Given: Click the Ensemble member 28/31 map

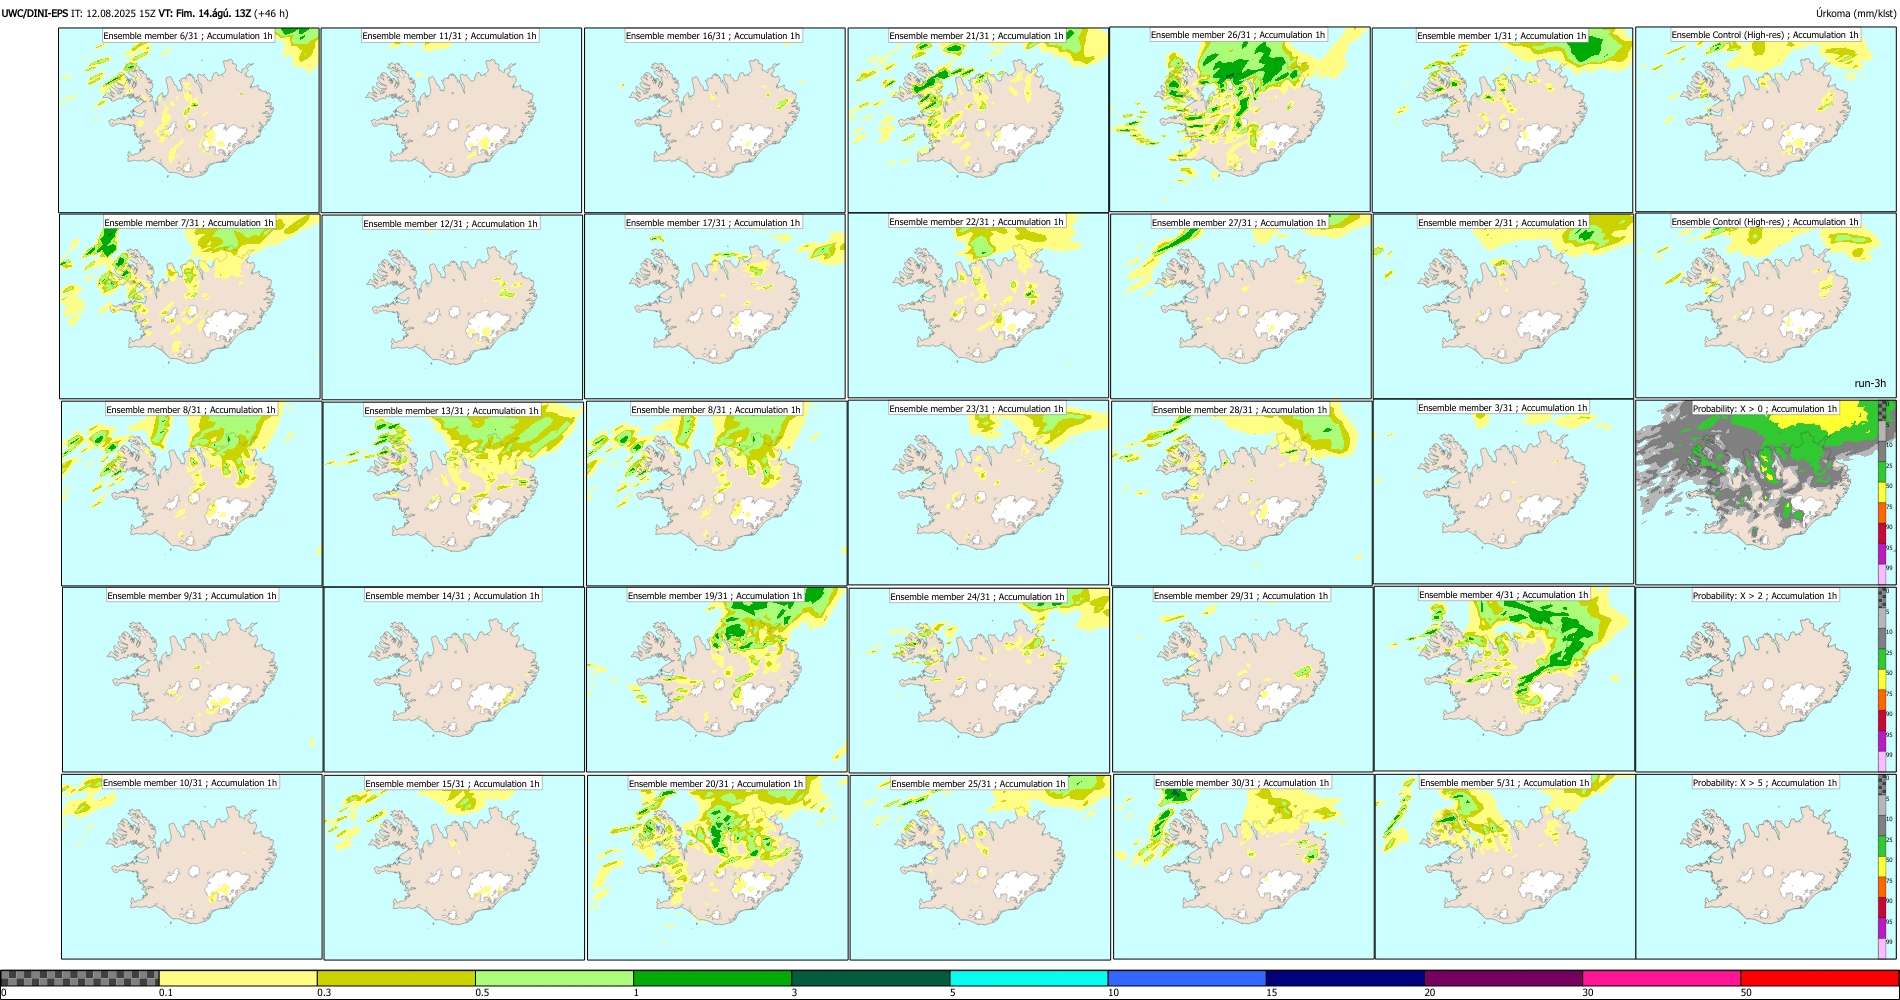Looking at the screenshot, I should click(x=1242, y=493).
